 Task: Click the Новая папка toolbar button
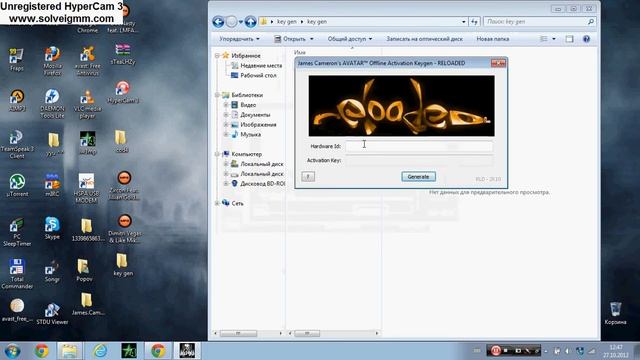(x=493, y=39)
